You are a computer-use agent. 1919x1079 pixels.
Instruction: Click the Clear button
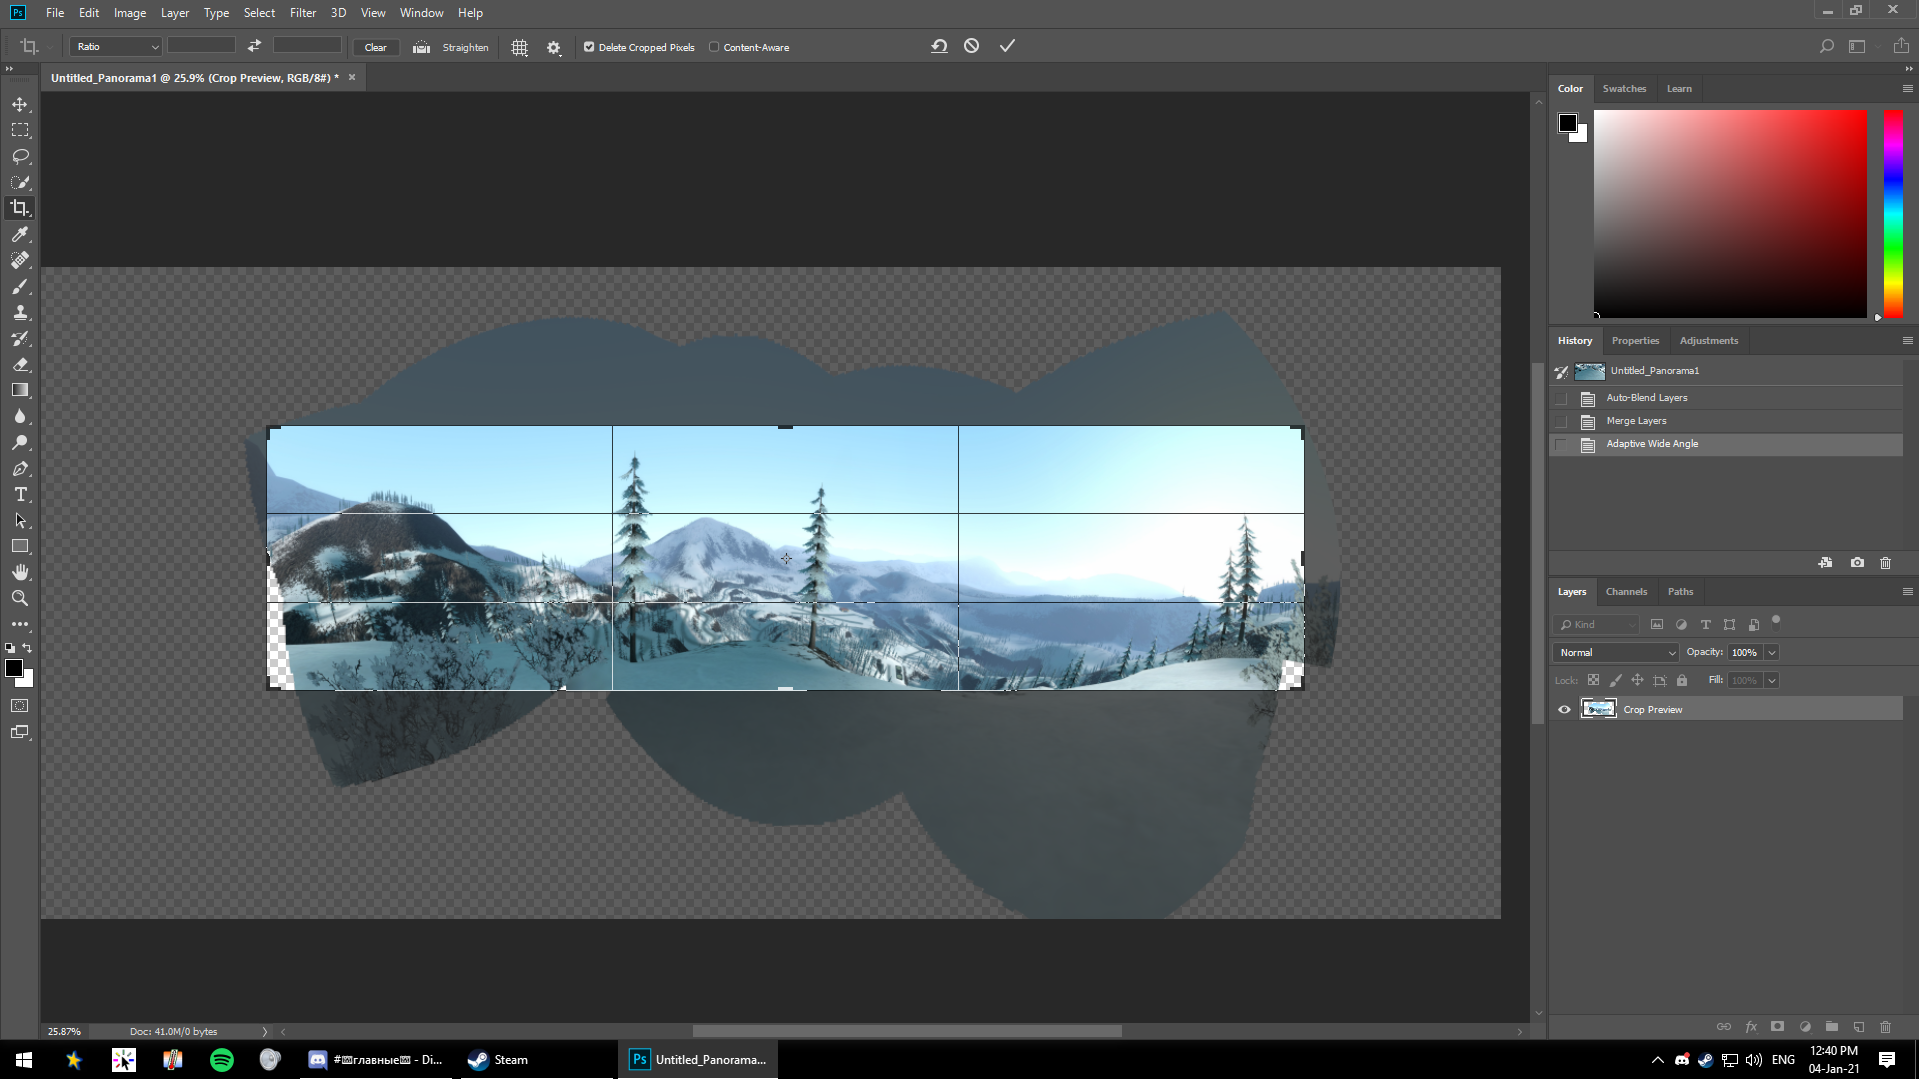tap(375, 47)
